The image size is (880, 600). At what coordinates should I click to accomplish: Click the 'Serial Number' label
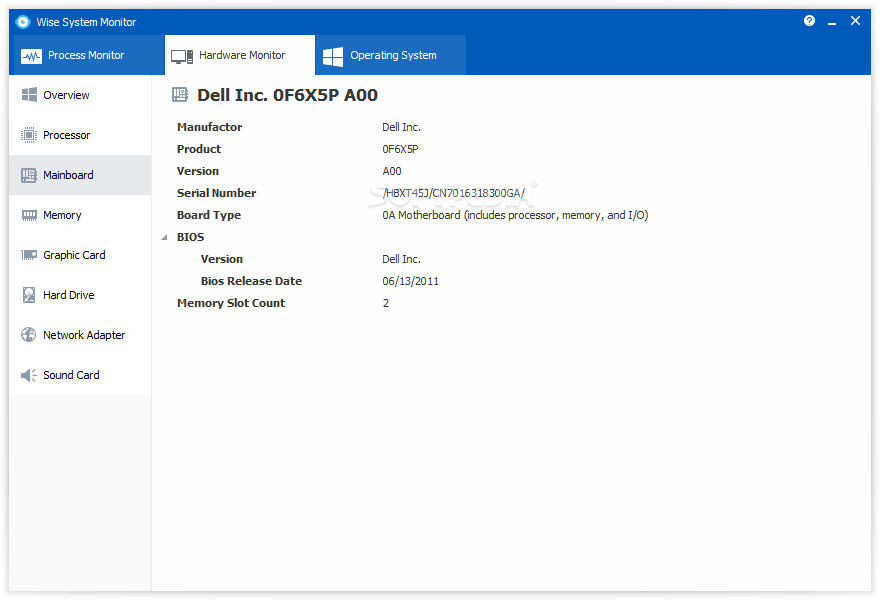[x=216, y=193]
